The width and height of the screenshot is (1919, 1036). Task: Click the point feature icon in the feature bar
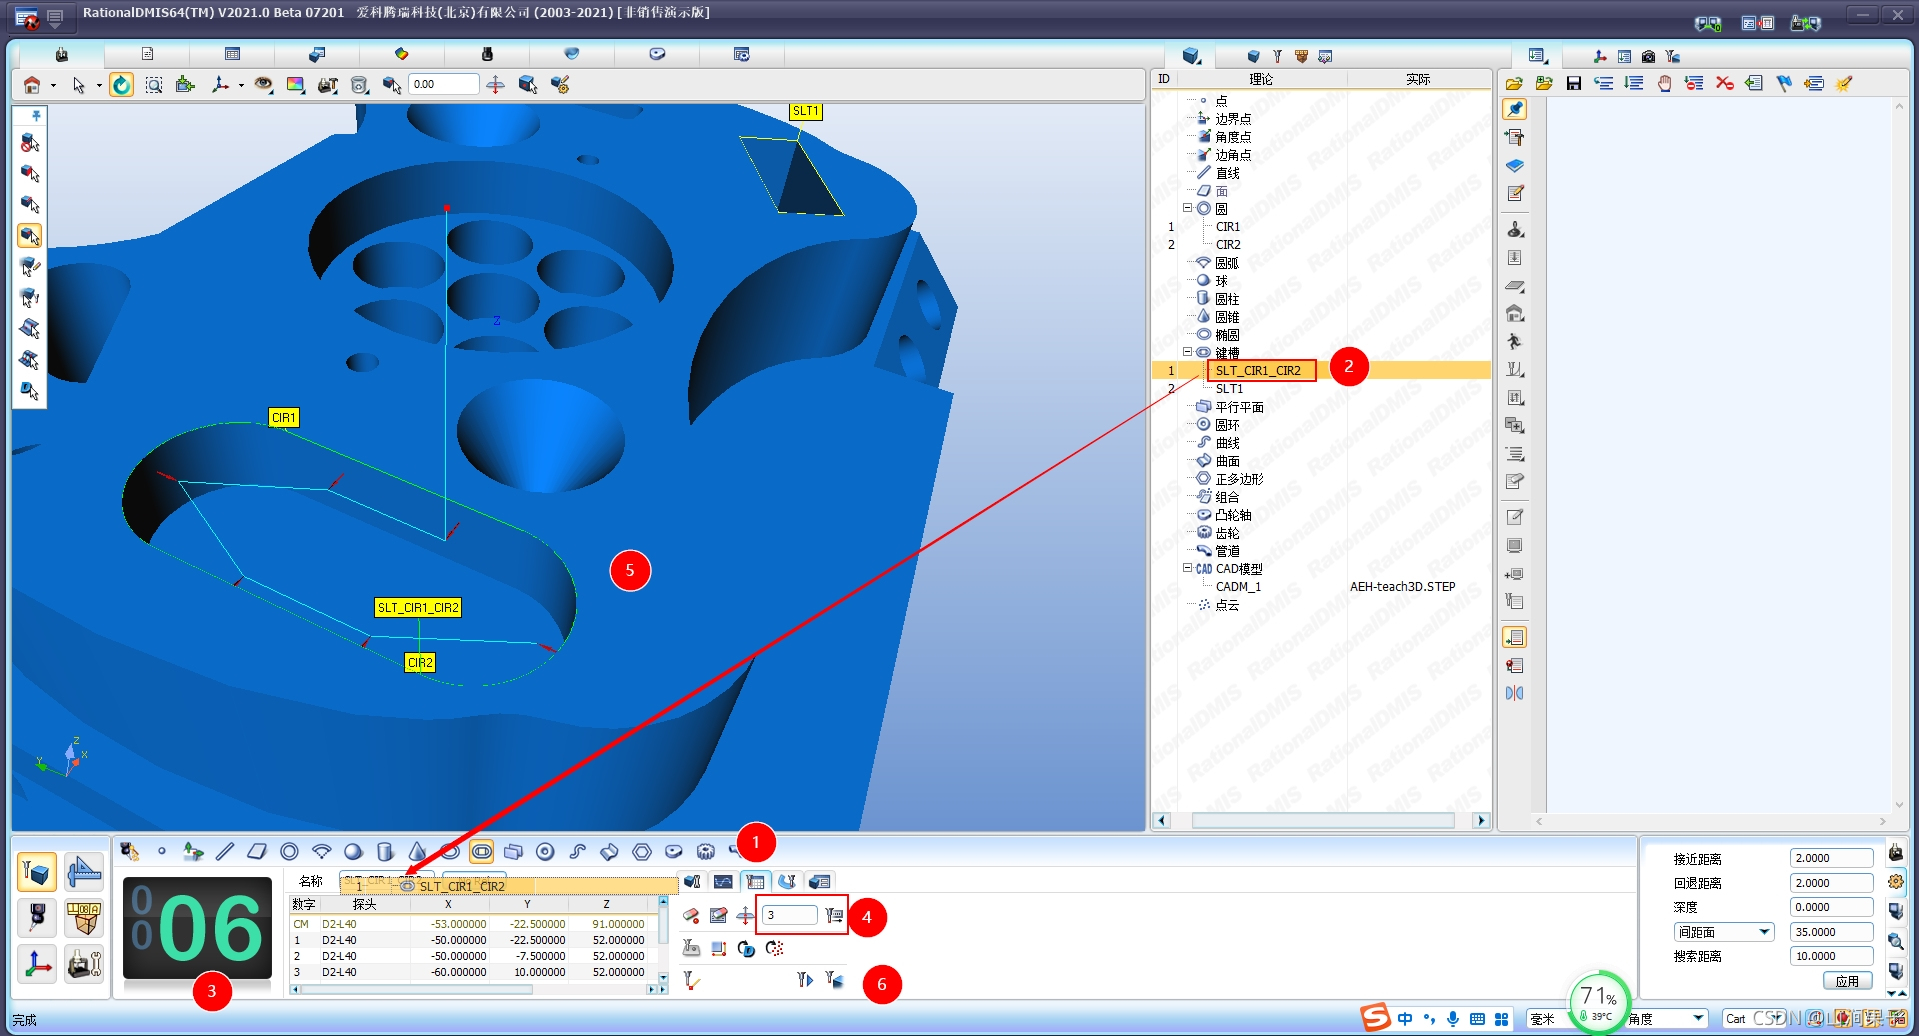[x=161, y=851]
